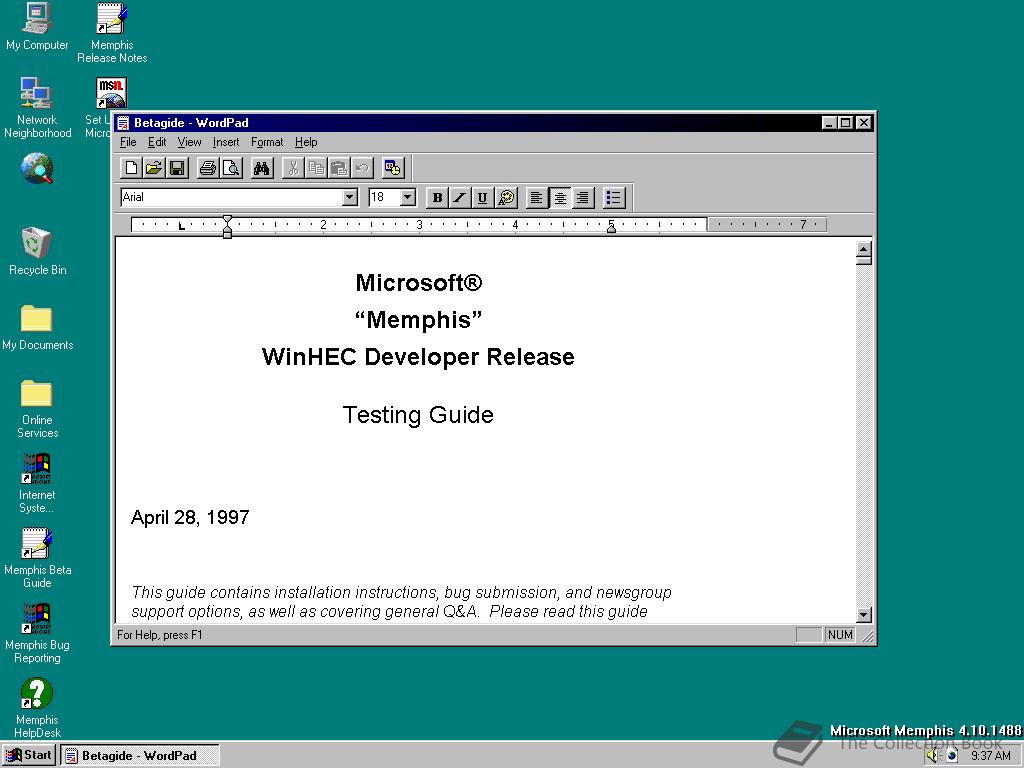Click inside the font size field
This screenshot has height=768, width=1024.
pos(384,197)
